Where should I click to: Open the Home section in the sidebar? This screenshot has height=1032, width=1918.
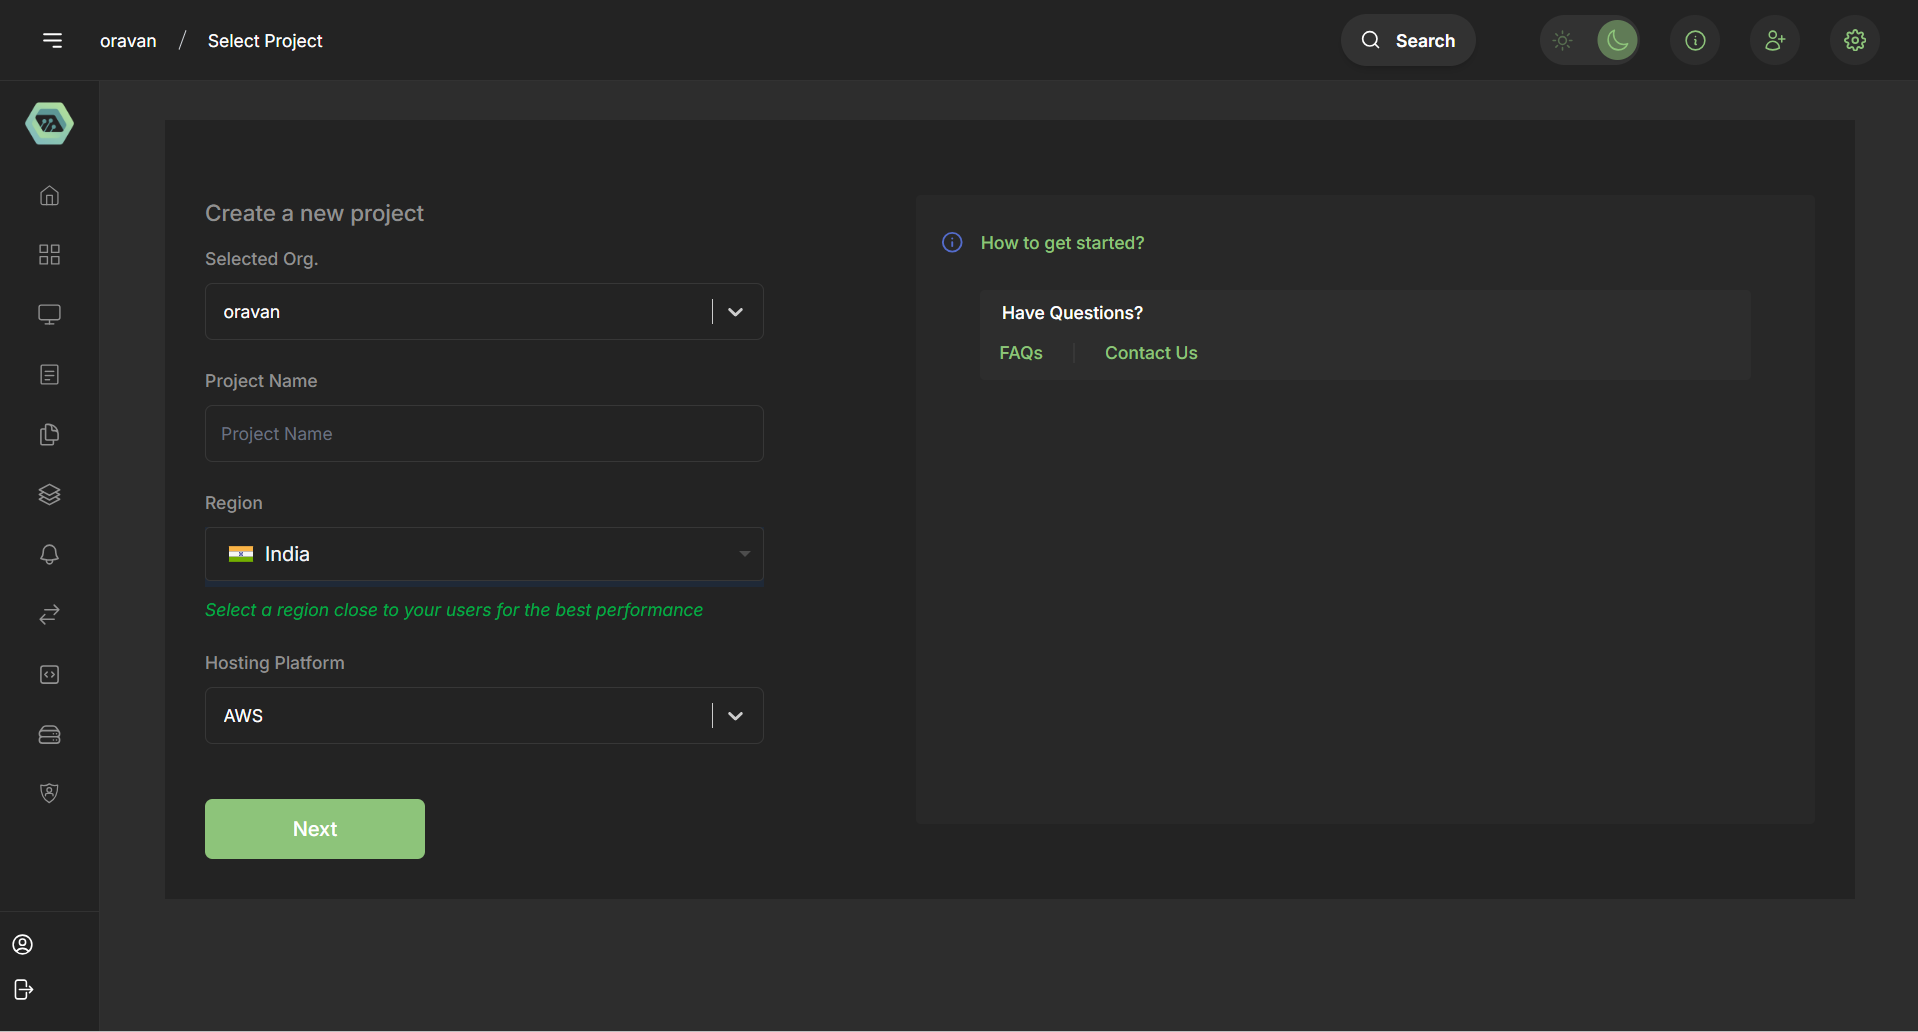[x=48, y=196]
